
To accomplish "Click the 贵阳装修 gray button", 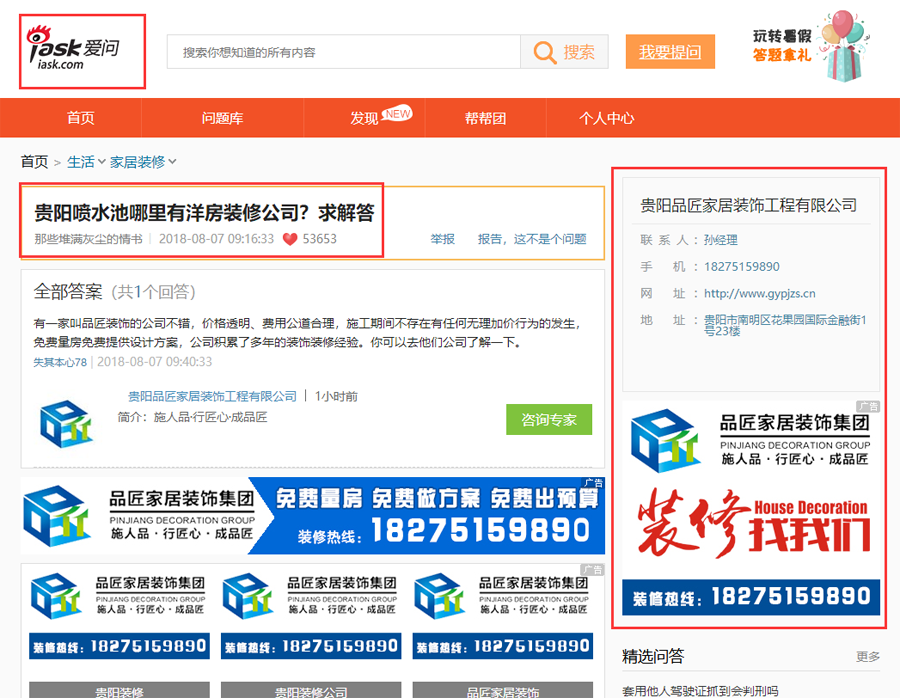I will pos(119,691).
